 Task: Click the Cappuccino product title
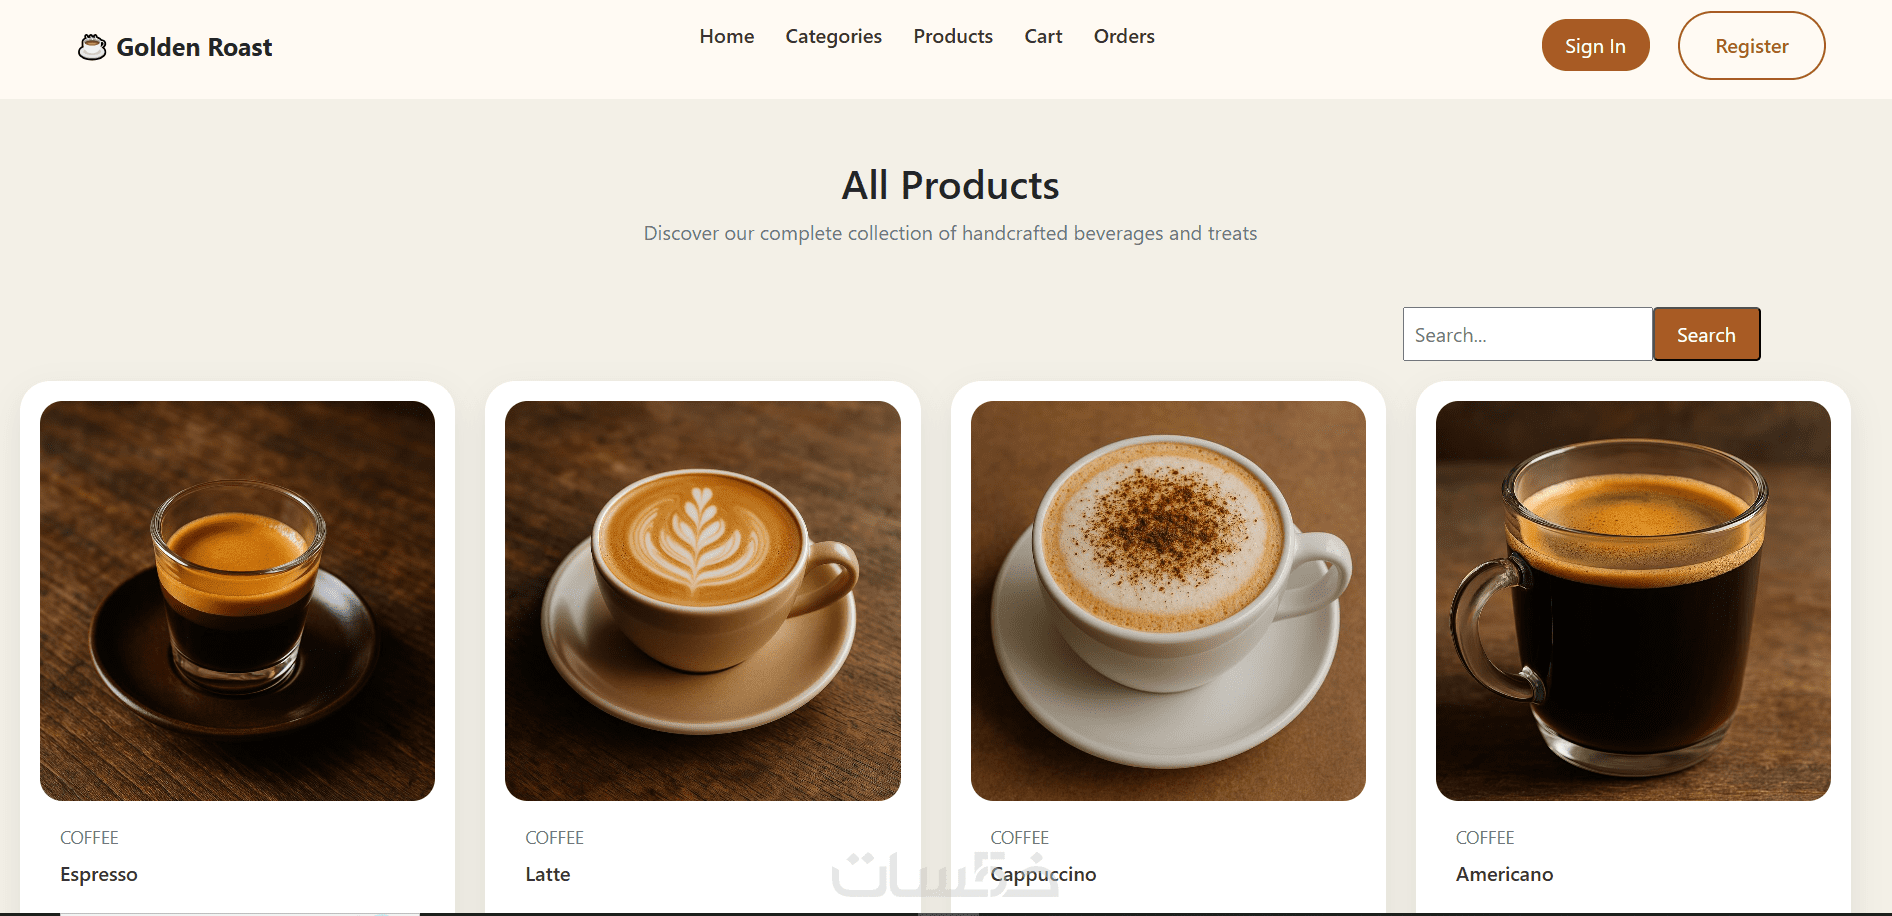tap(1043, 874)
